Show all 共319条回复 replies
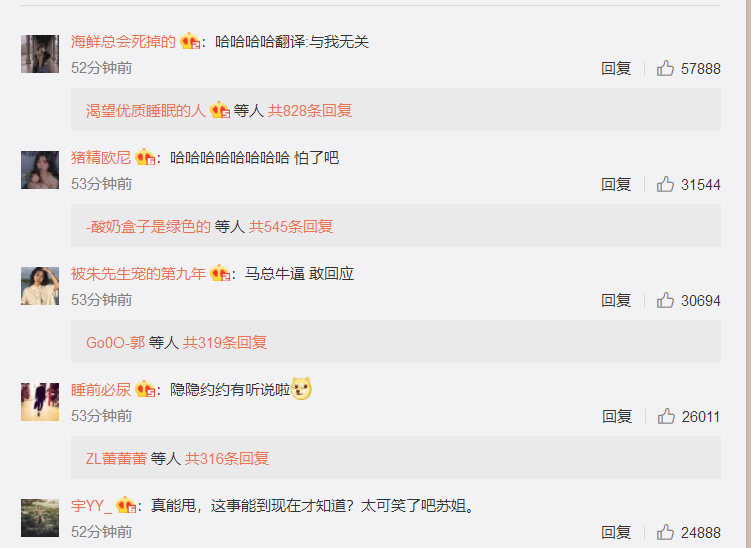The width and height of the screenshot is (751, 548). click(x=225, y=342)
